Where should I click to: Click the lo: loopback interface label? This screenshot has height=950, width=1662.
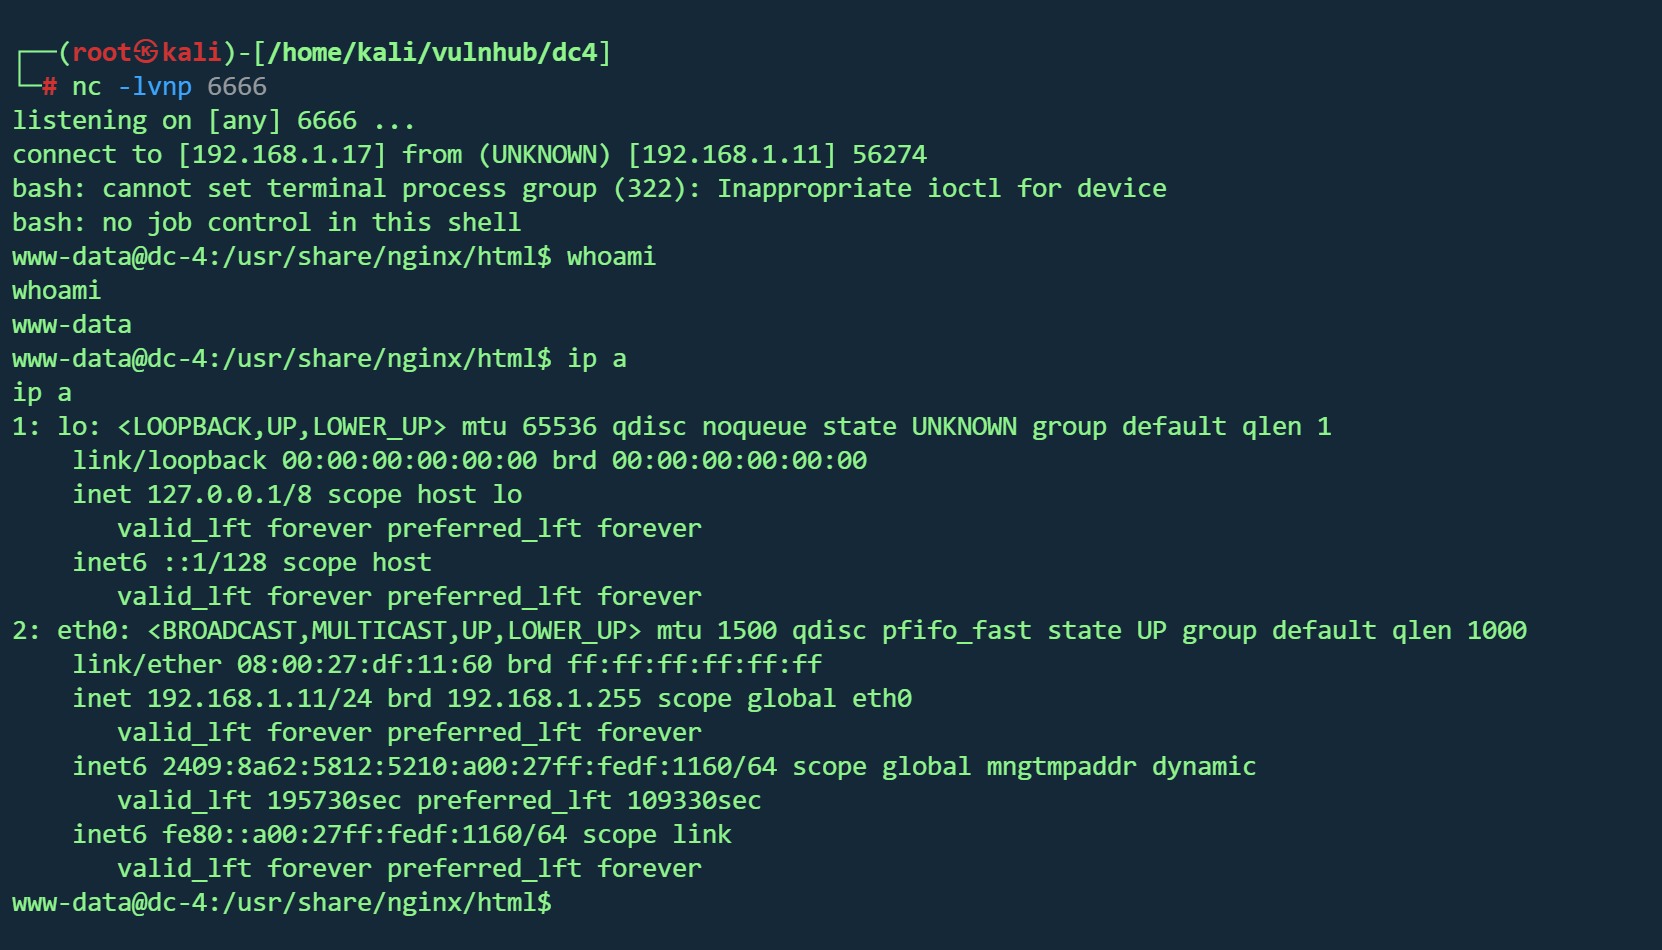click(x=79, y=427)
